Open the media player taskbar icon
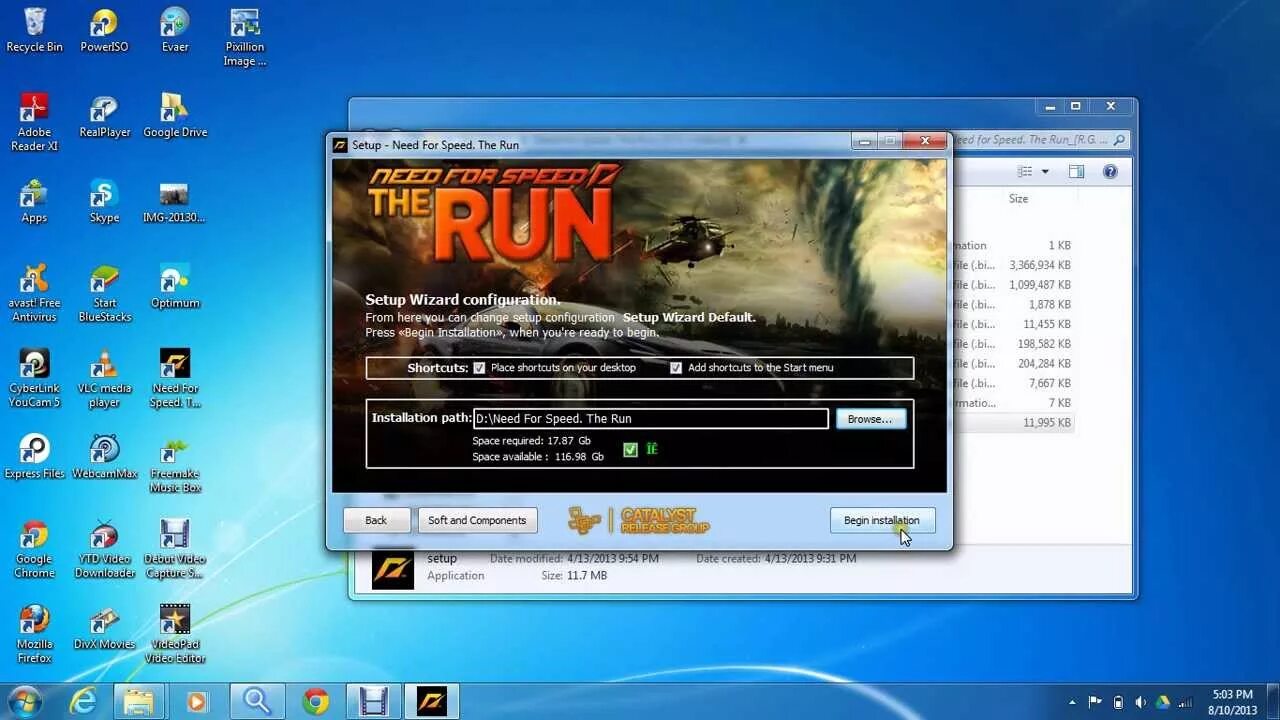The image size is (1280, 720). click(197, 702)
